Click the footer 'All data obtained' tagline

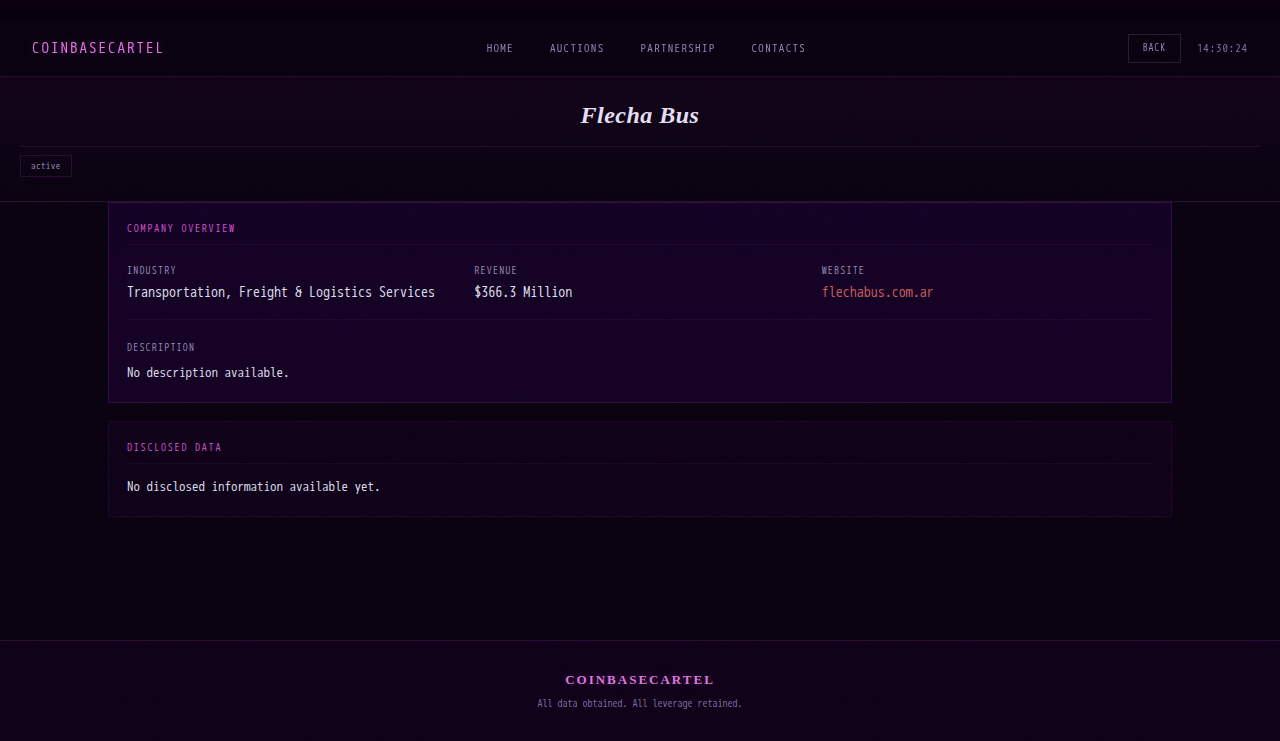coord(640,704)
